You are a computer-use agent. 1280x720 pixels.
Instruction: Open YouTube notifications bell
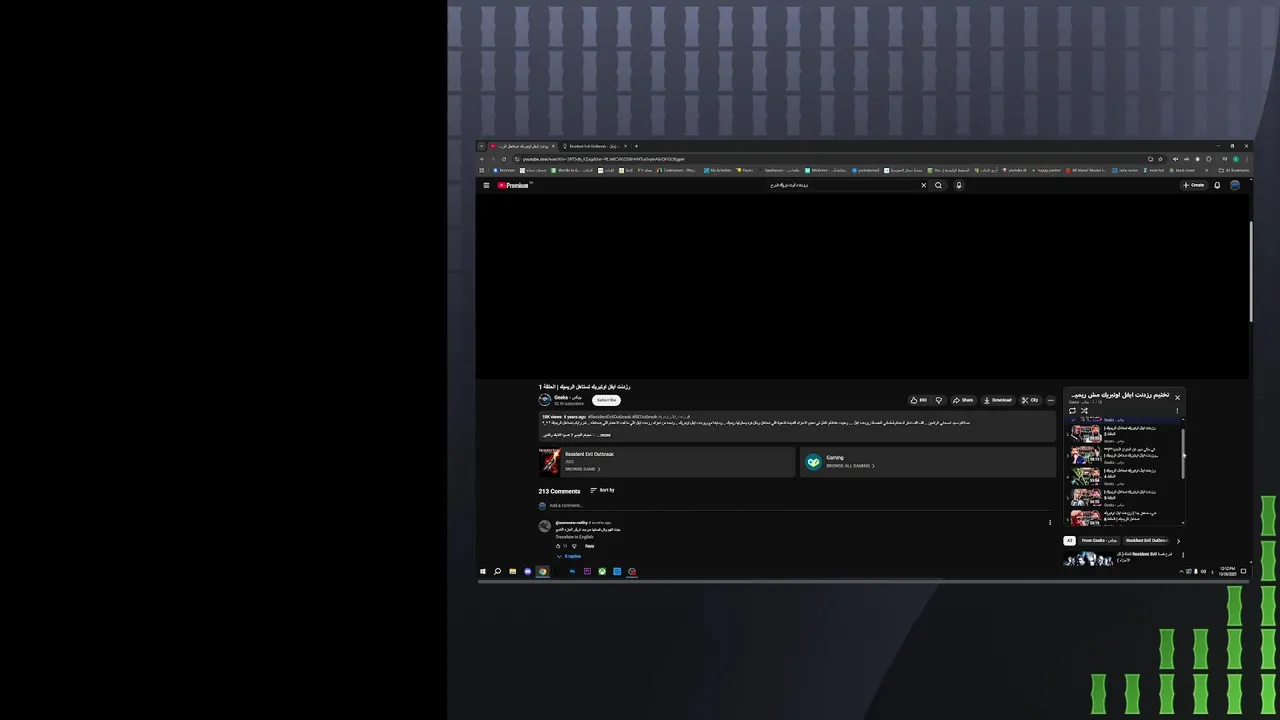pos(1217,185)
